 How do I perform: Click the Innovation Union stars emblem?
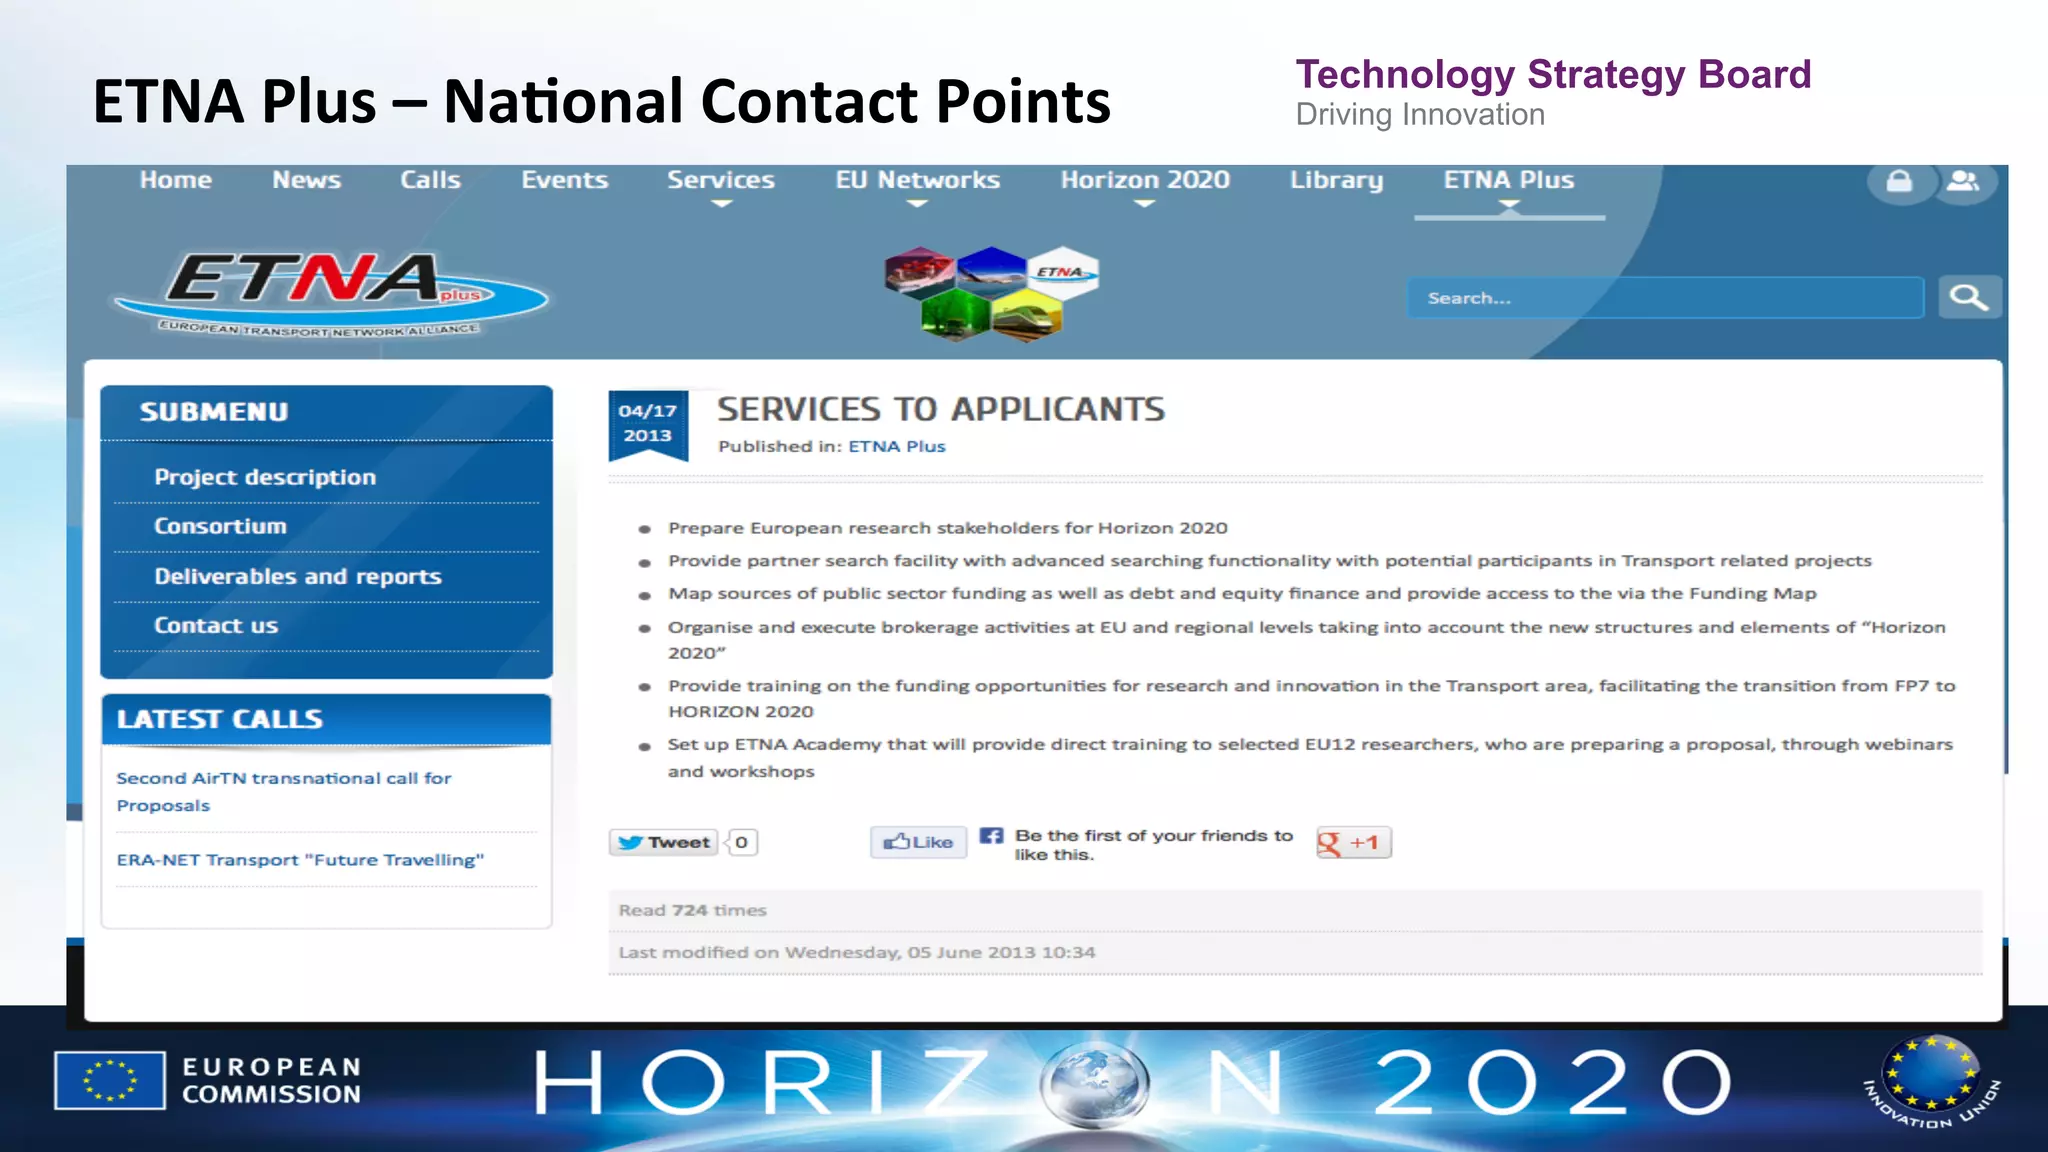[x=1931, y=1081]
